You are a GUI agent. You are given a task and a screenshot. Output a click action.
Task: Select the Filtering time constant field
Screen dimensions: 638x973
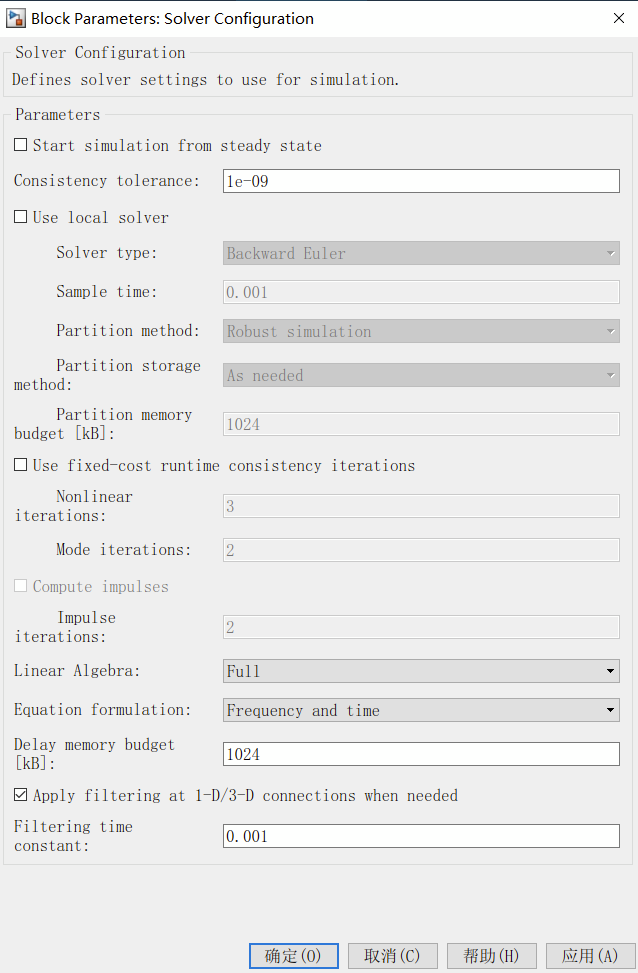[420, 835]
